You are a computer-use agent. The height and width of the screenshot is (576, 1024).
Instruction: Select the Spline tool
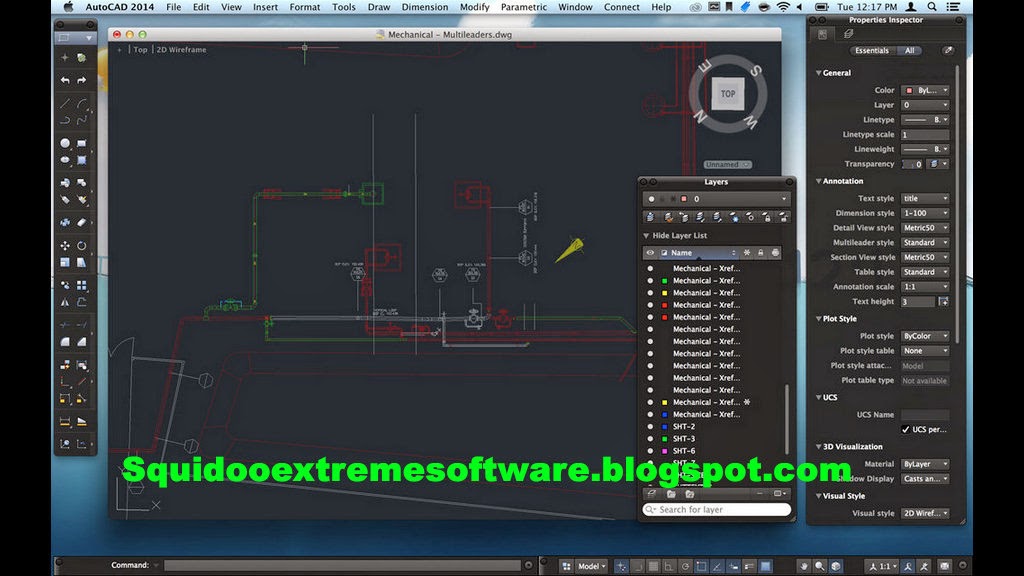point(82,120)
